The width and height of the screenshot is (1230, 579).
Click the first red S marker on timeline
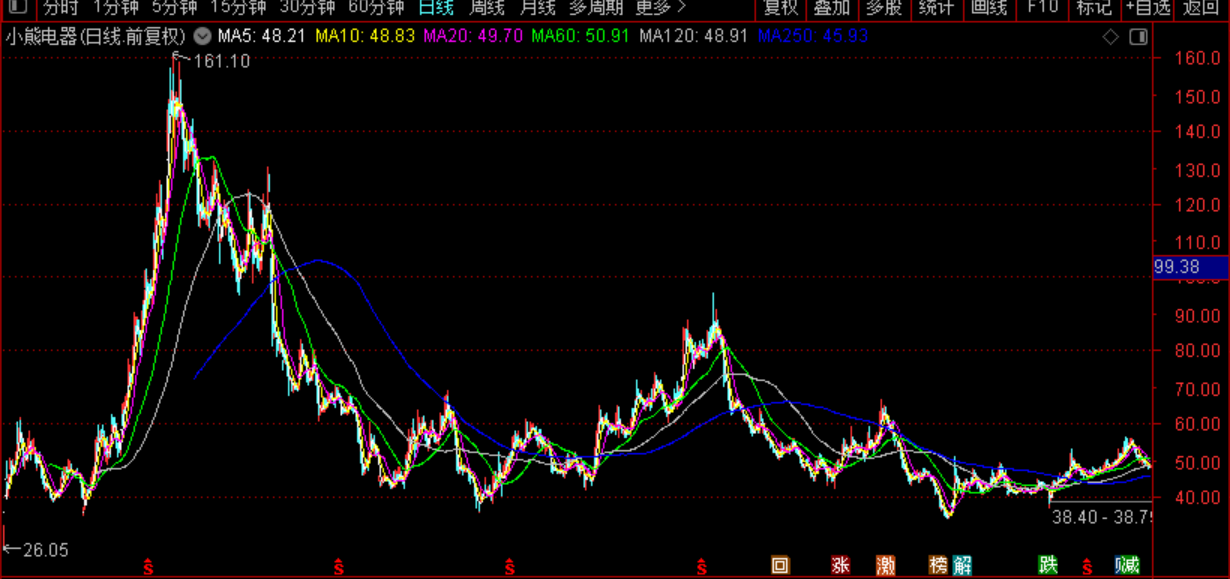tap(149, 567)
